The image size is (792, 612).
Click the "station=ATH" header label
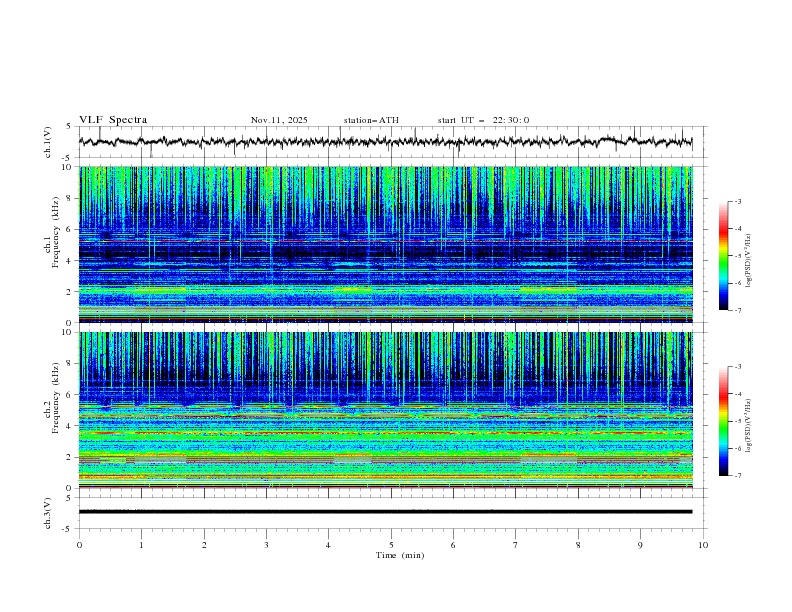coord(371,120)
